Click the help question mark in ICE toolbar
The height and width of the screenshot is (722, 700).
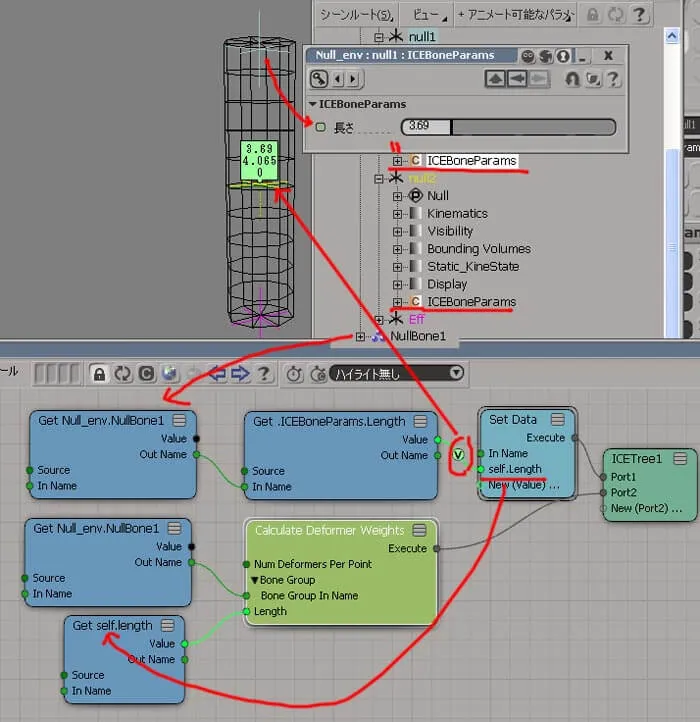click(263, 374)
